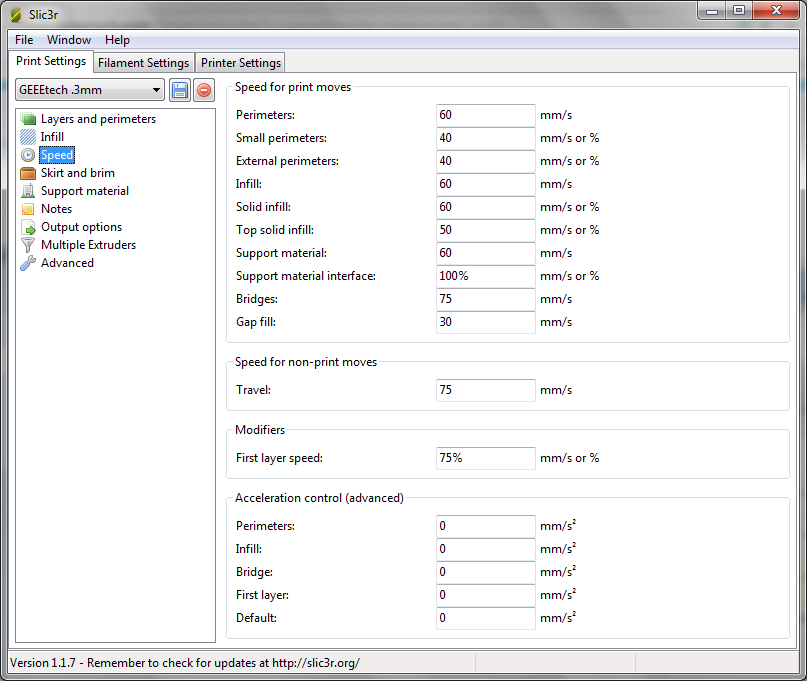Screen dimensions: 807x681
Task: Click the First layer acceleration field
Action: point(485,595)
